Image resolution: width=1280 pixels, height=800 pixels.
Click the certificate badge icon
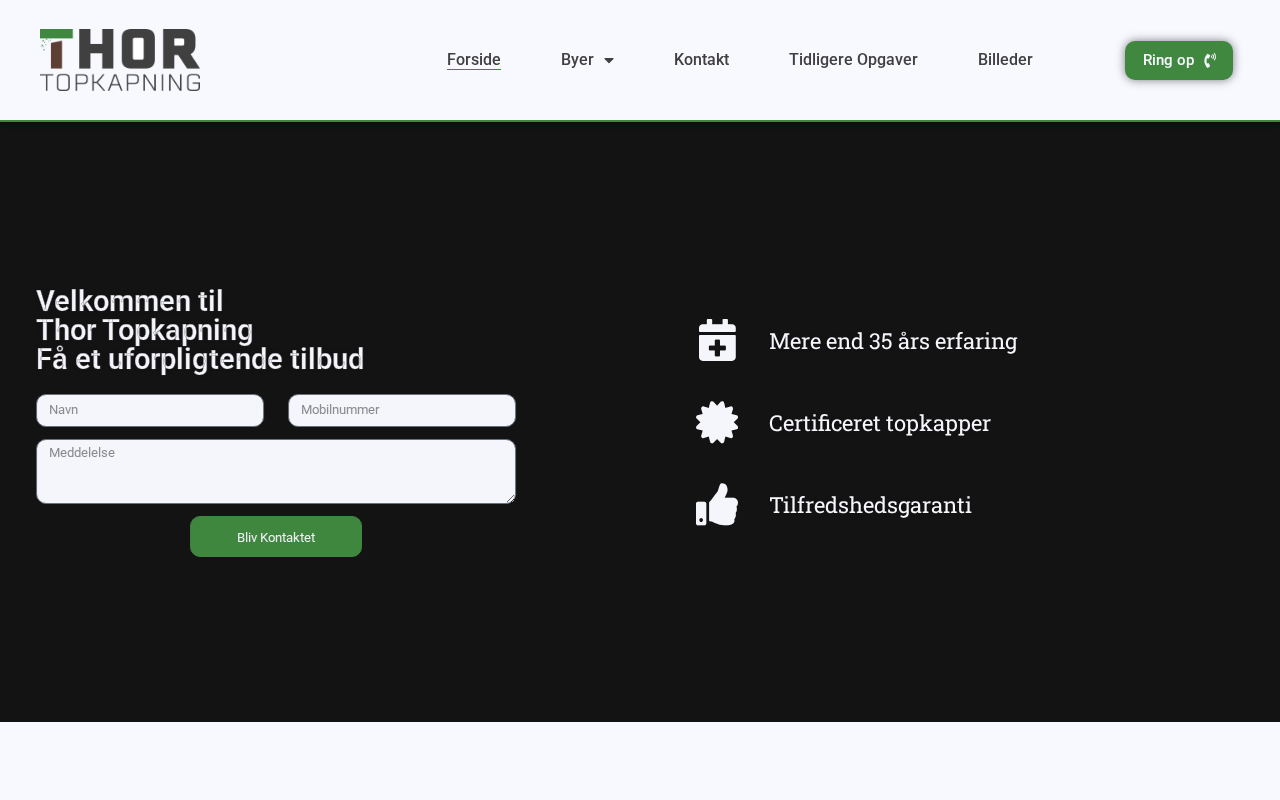tap(717, 422)
